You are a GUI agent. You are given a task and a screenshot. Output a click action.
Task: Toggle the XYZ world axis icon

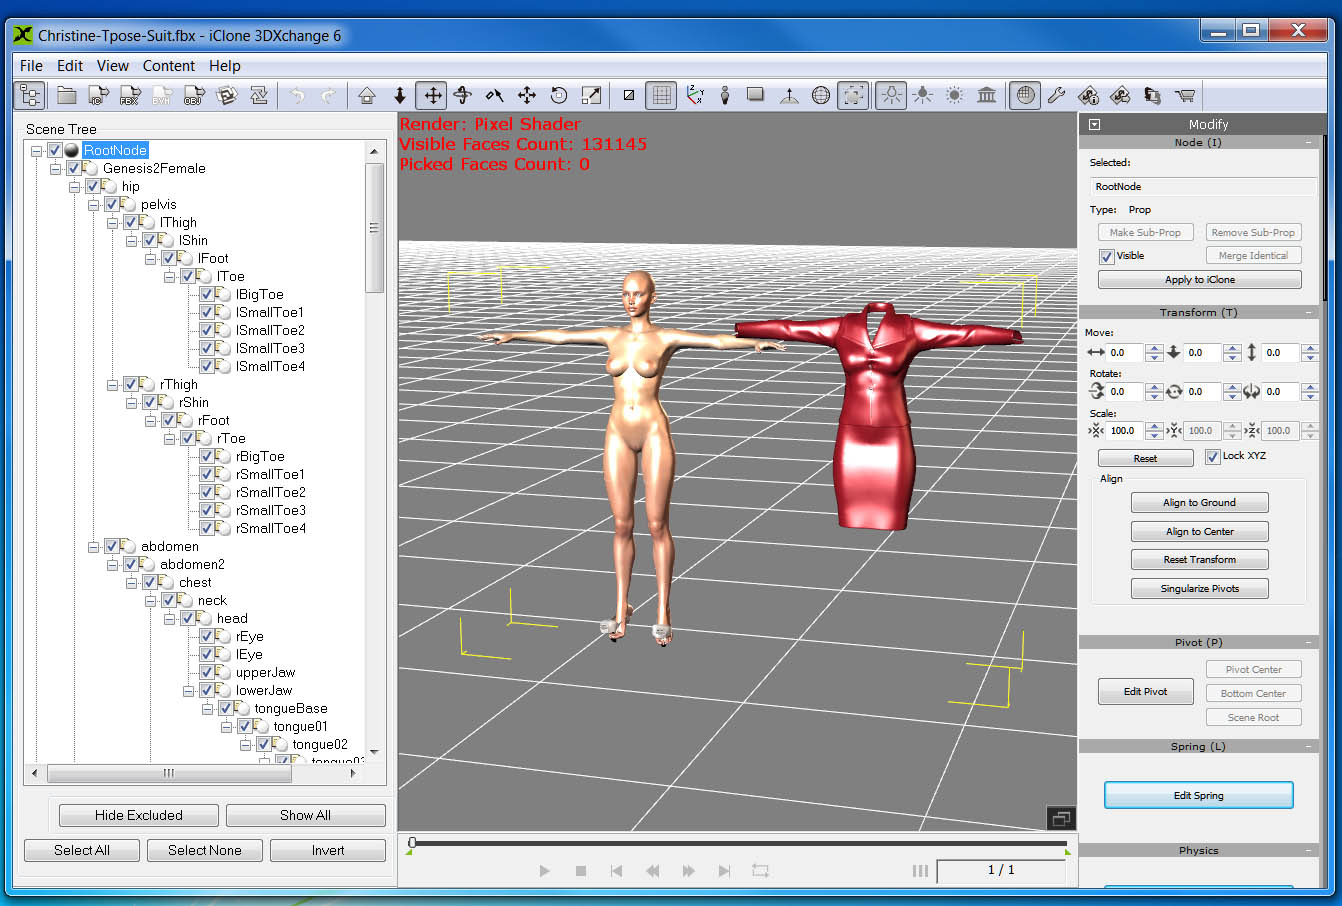point(694,96)
